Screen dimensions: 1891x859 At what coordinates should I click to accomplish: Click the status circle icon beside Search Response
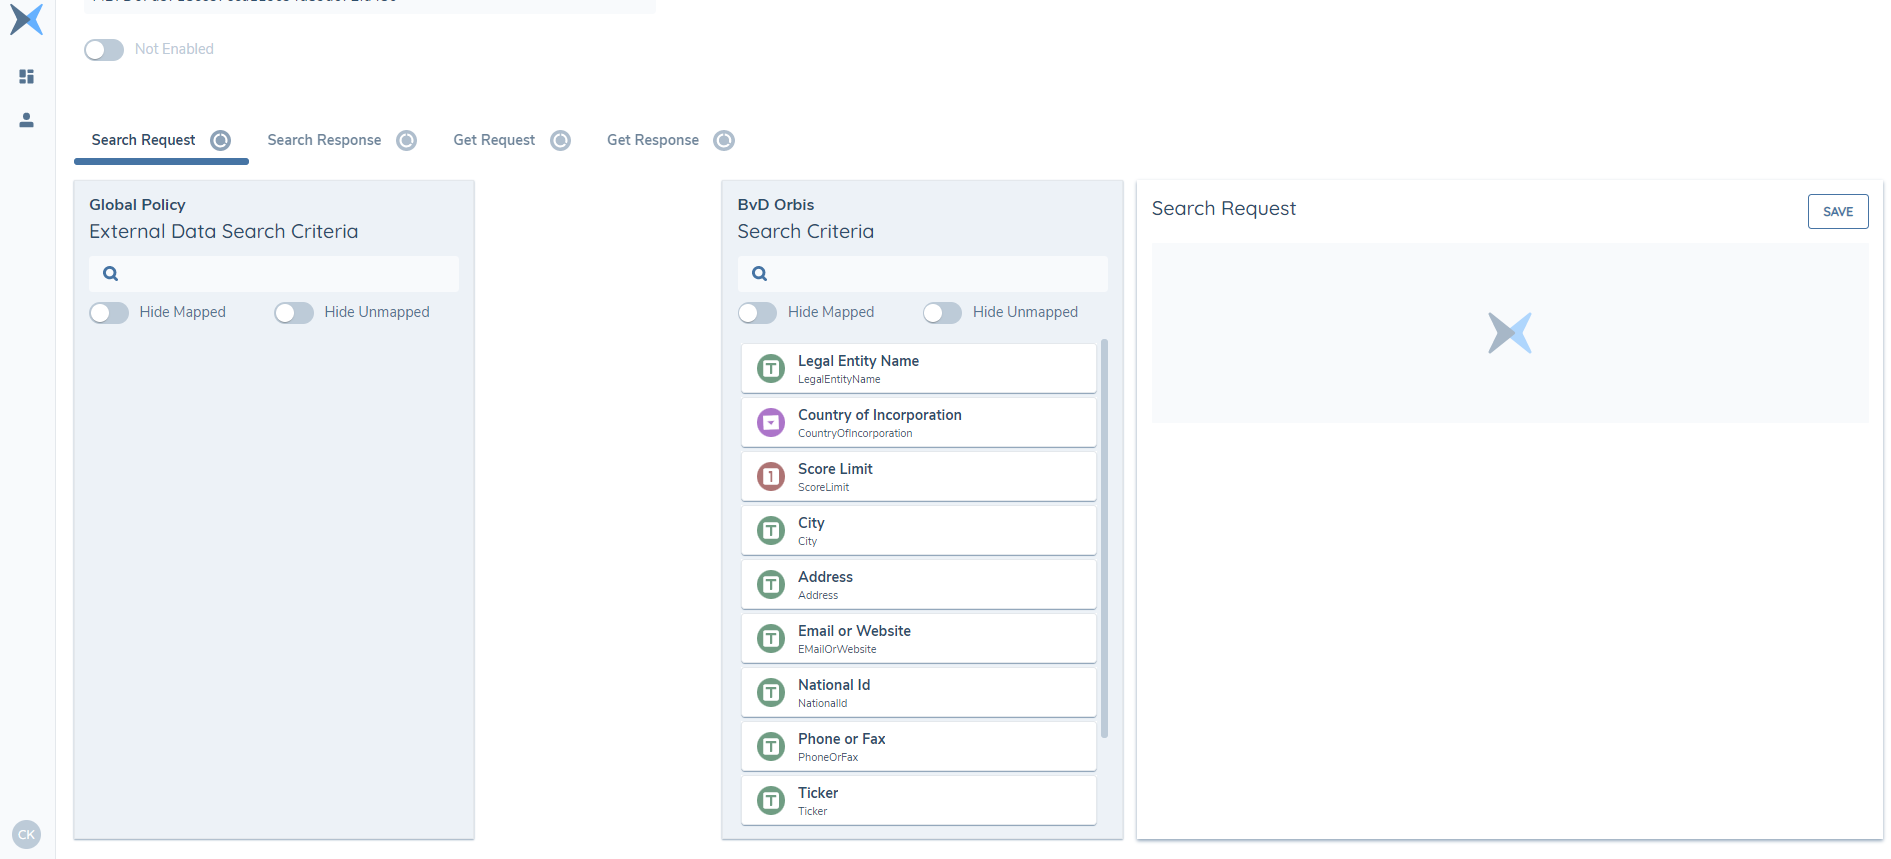pos(406,140)
